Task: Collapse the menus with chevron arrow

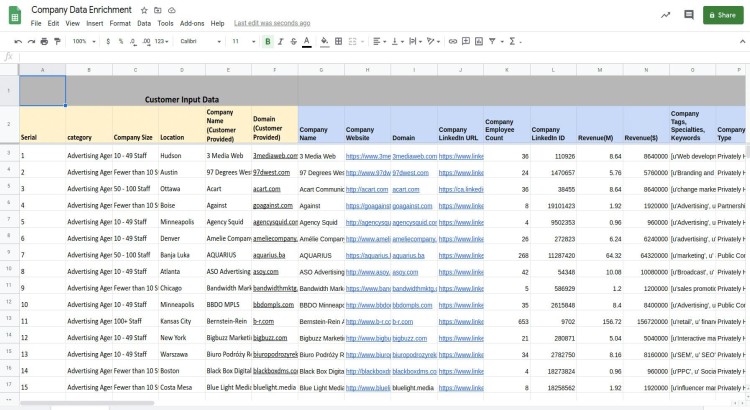Action: 742,42
